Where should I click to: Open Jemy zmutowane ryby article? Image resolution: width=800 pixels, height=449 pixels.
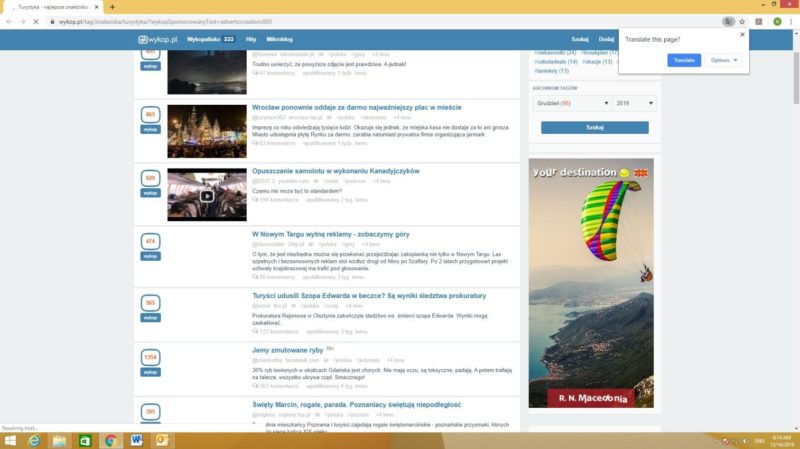pos(288,350)
